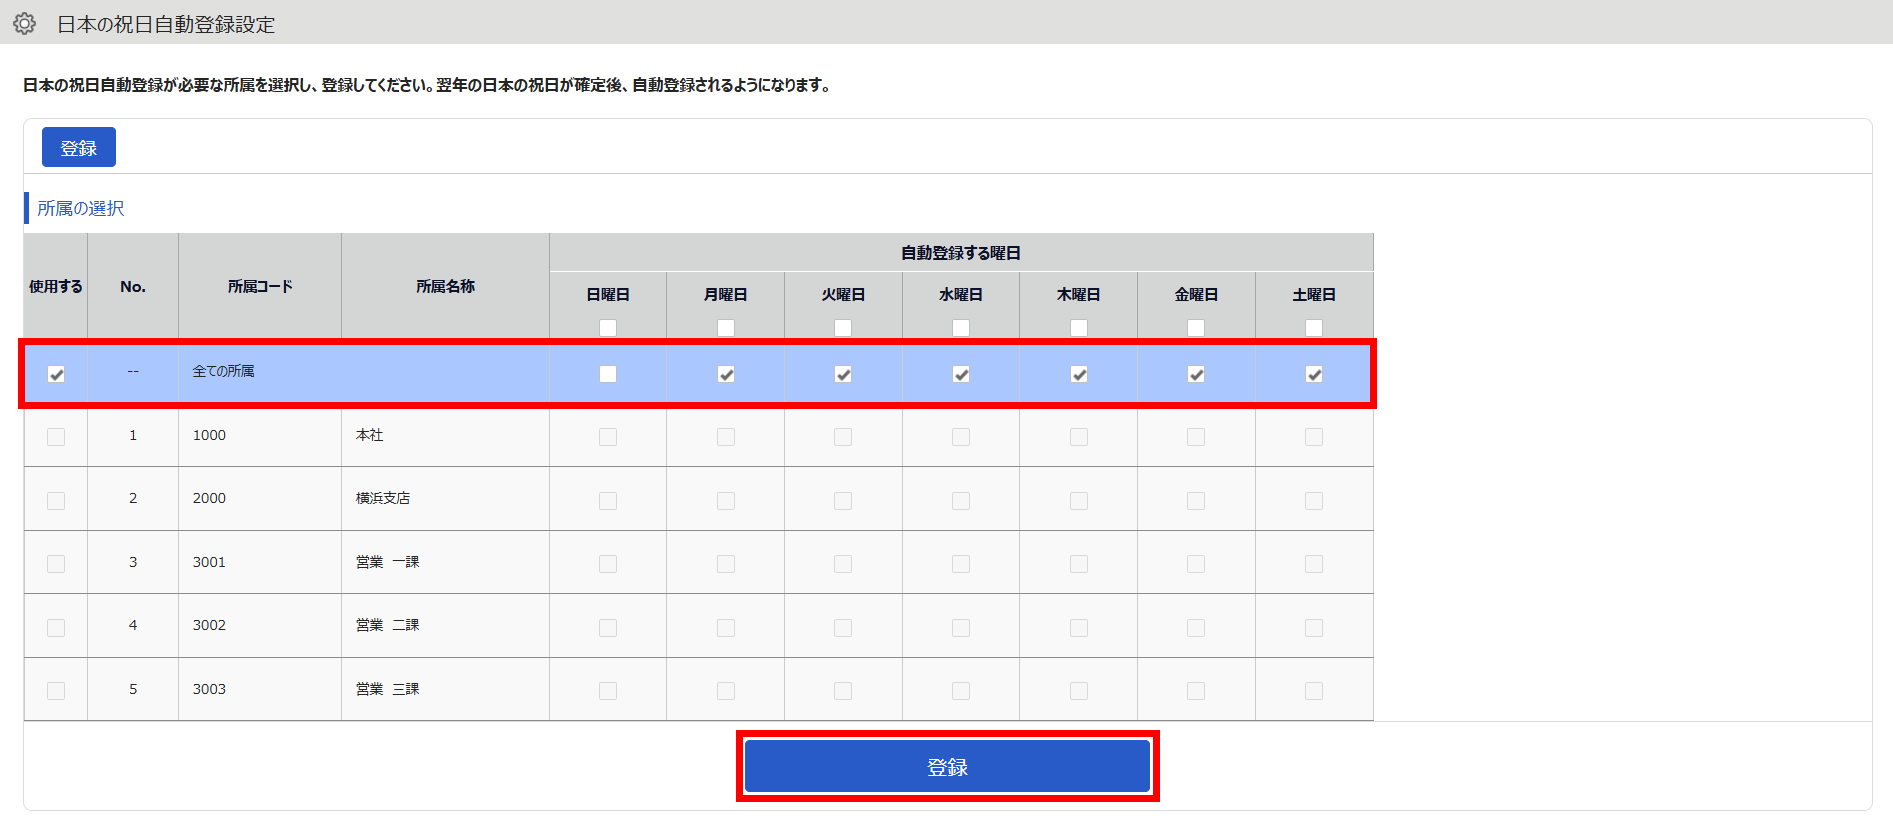
Task: Click page title 日本の祝日自動登録設定
Action: (x=166, y=24)
